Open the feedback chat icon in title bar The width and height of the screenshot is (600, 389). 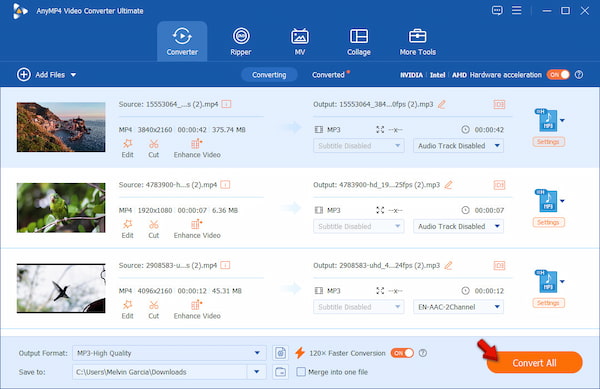[497, 10]
